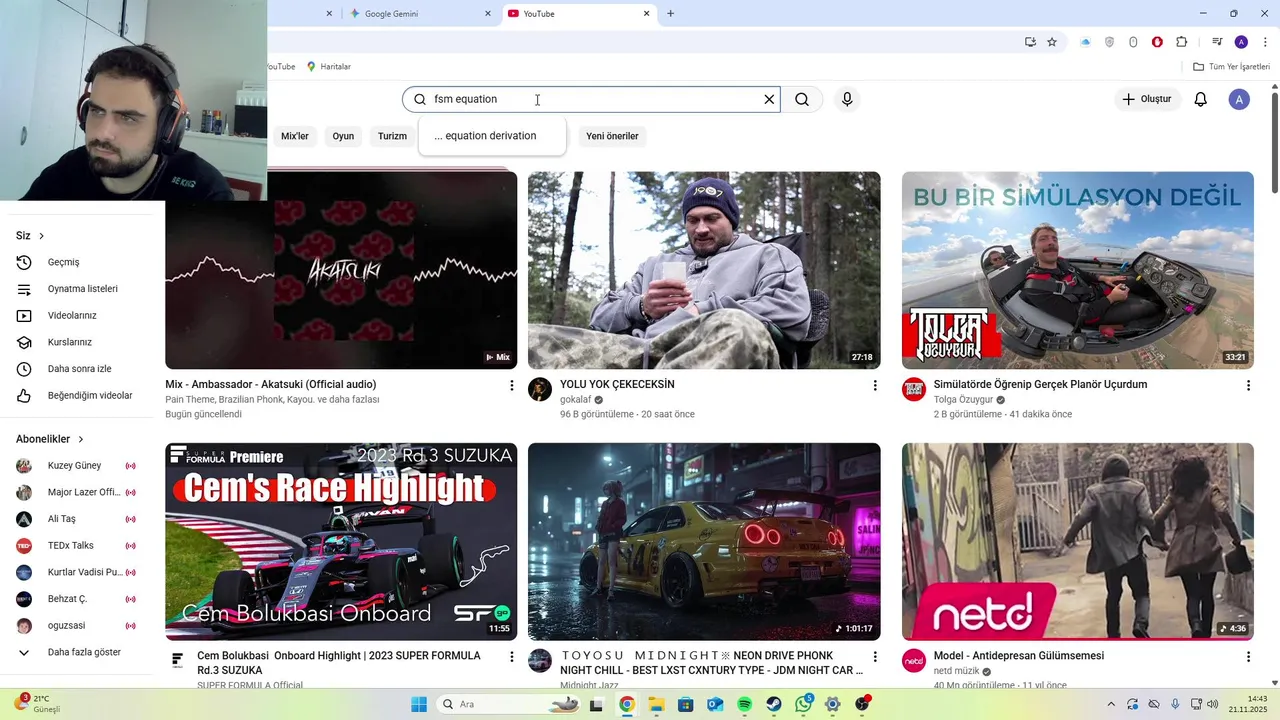This screenshot has height=720, width=1280.
Task: Open the Chrome extensions puzzle icon
Action: 1181,42
